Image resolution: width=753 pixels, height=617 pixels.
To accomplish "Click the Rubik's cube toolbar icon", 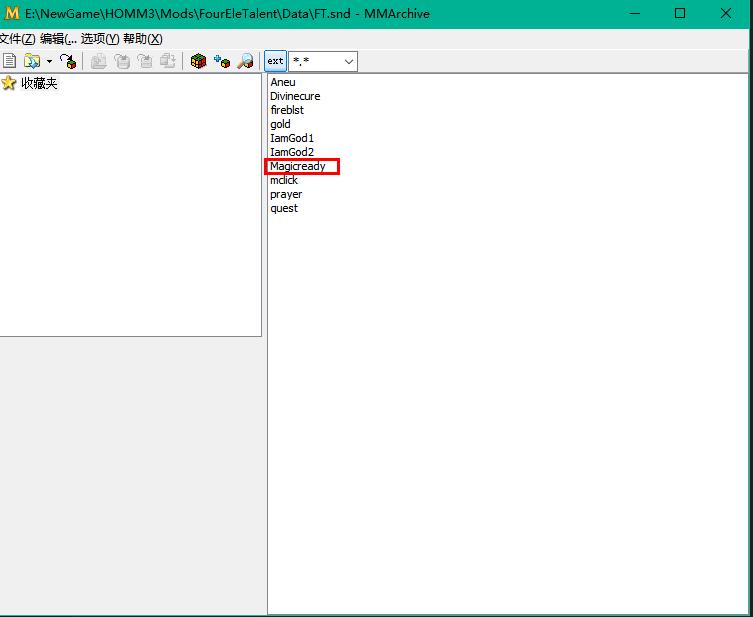I will coord(198,61).
